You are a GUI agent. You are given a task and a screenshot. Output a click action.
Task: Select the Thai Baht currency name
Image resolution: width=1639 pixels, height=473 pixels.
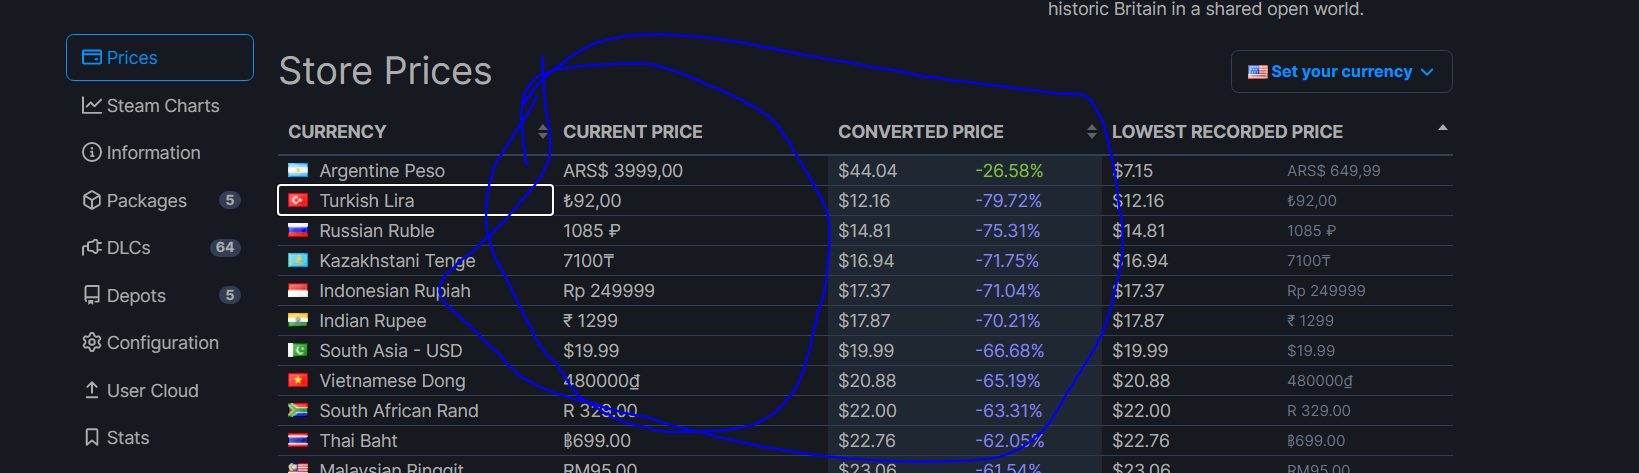pos(358,441)
